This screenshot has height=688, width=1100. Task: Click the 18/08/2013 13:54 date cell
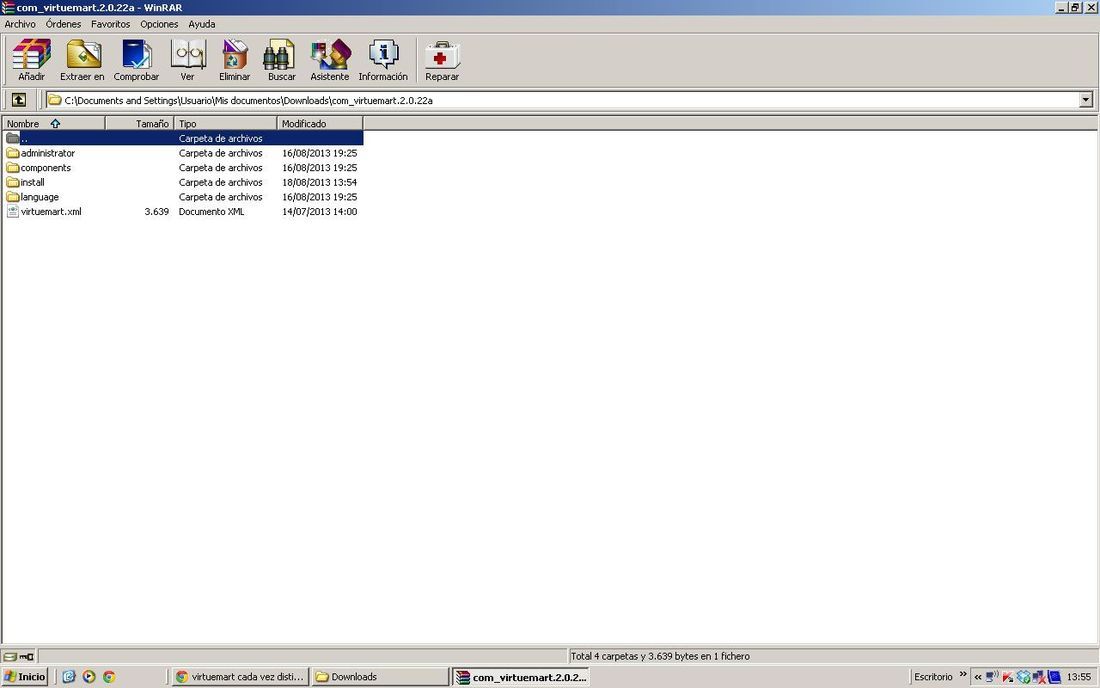point(319,182)
